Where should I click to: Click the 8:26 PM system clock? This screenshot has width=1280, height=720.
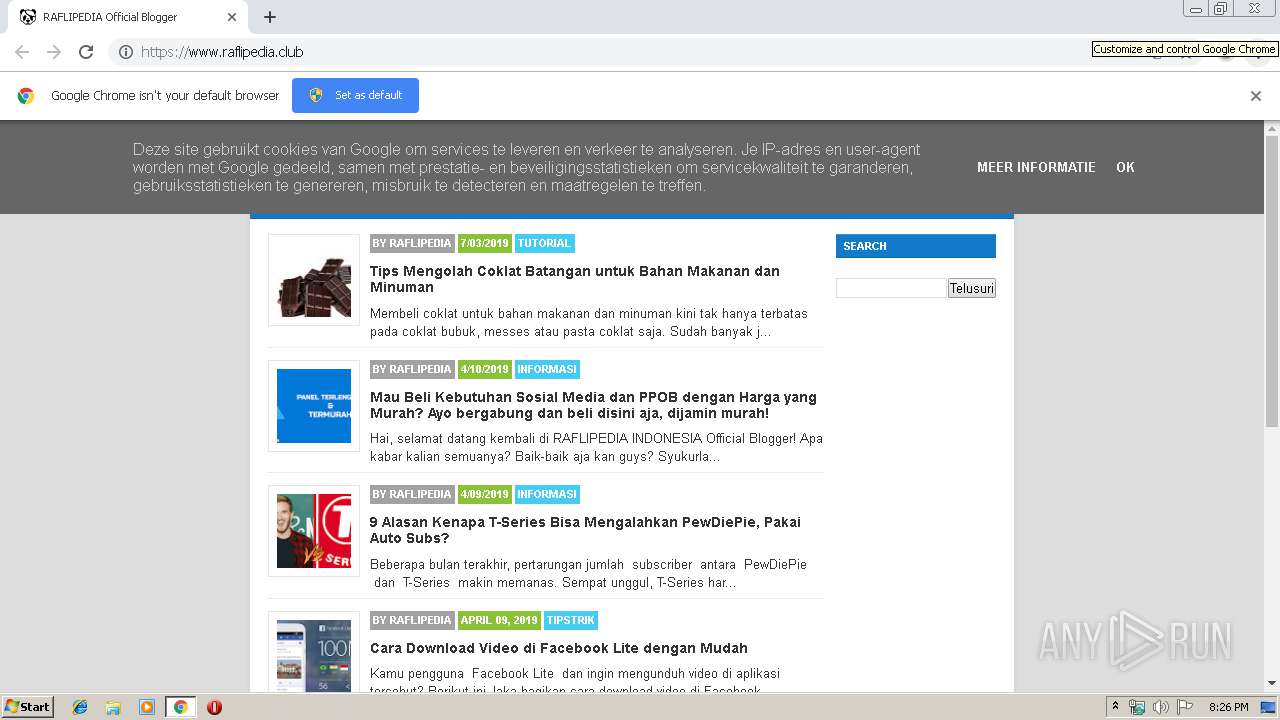(x=1229, y=707)
